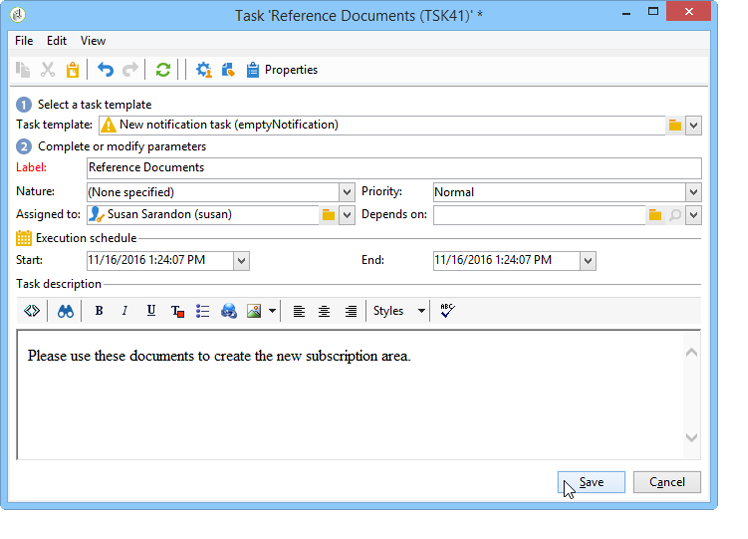Click the Save button

click(x=591, y=482)
